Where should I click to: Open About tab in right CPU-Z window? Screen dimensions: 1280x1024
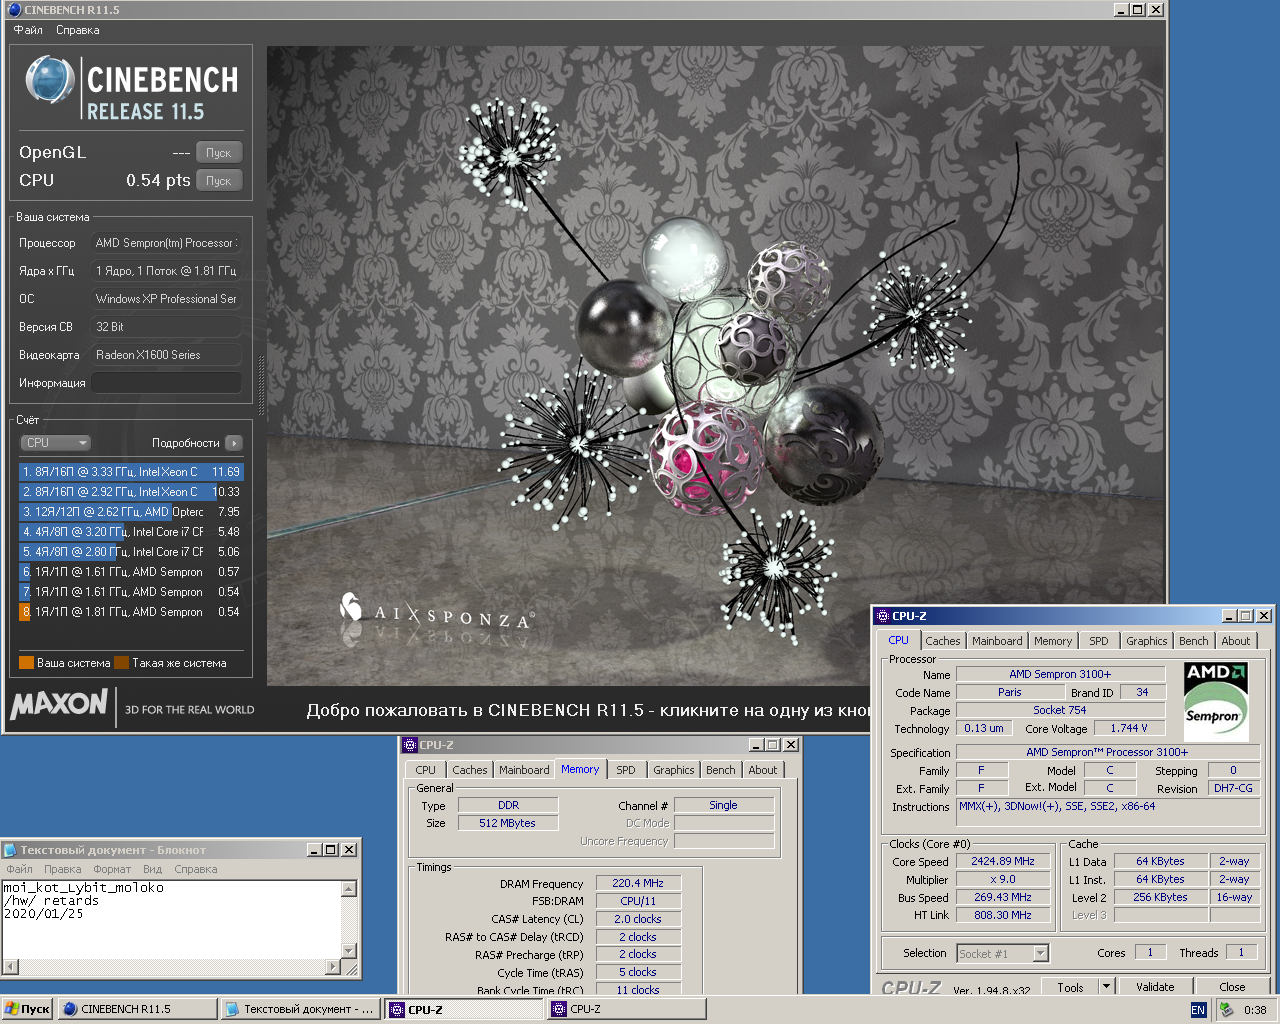click(1236, 641)
